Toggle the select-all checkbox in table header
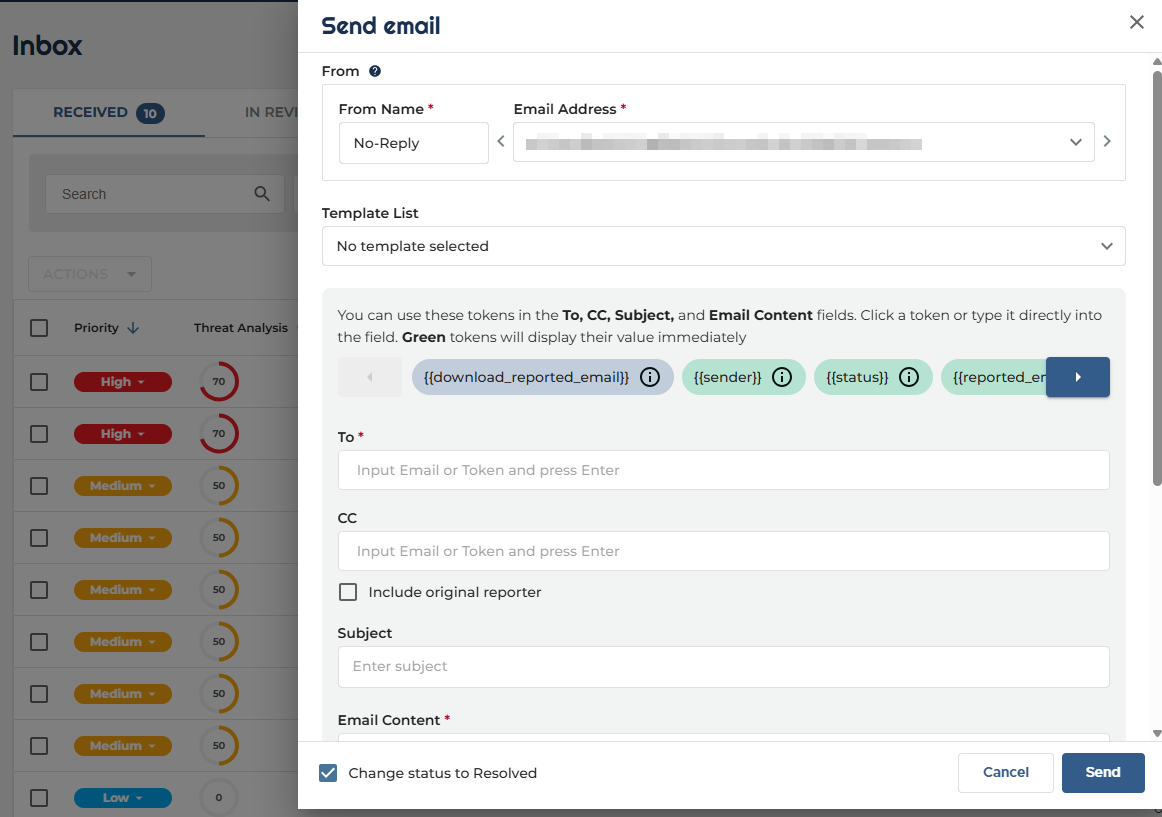This screenshot has height=817, width=1162. tap(39, 328)
